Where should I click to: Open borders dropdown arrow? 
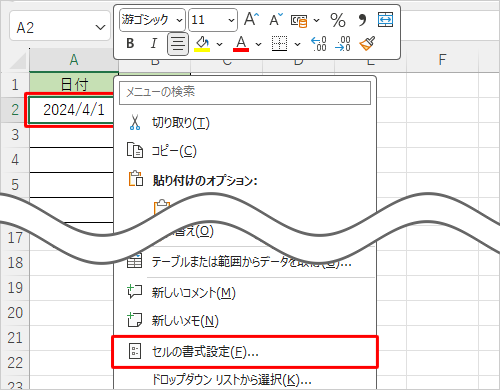coord(297,44)
